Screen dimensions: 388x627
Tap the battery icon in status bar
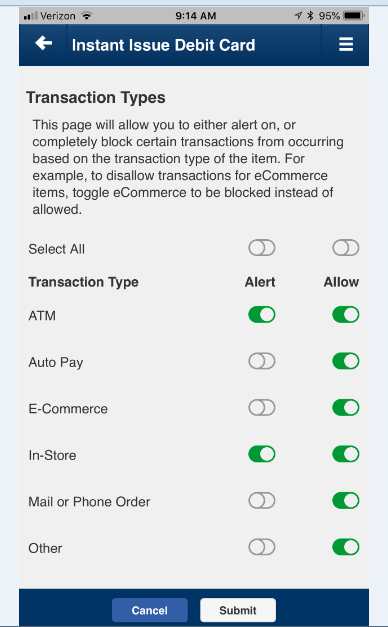click(x=353, y=16)
